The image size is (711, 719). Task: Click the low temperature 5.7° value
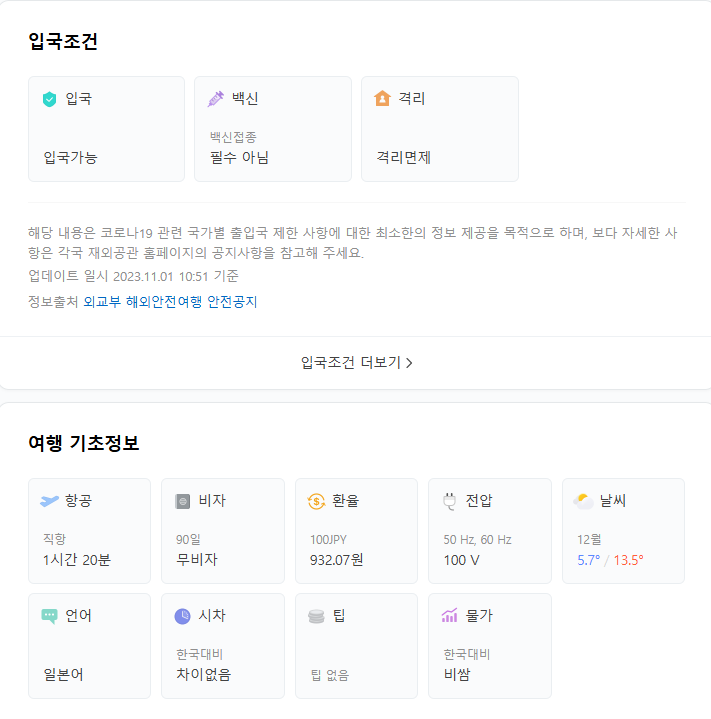589,560
